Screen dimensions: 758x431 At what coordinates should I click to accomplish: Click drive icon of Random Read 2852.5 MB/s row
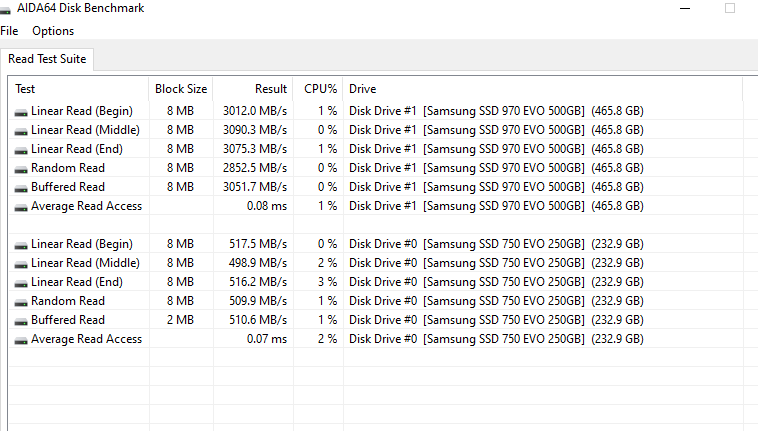point(21,170)
